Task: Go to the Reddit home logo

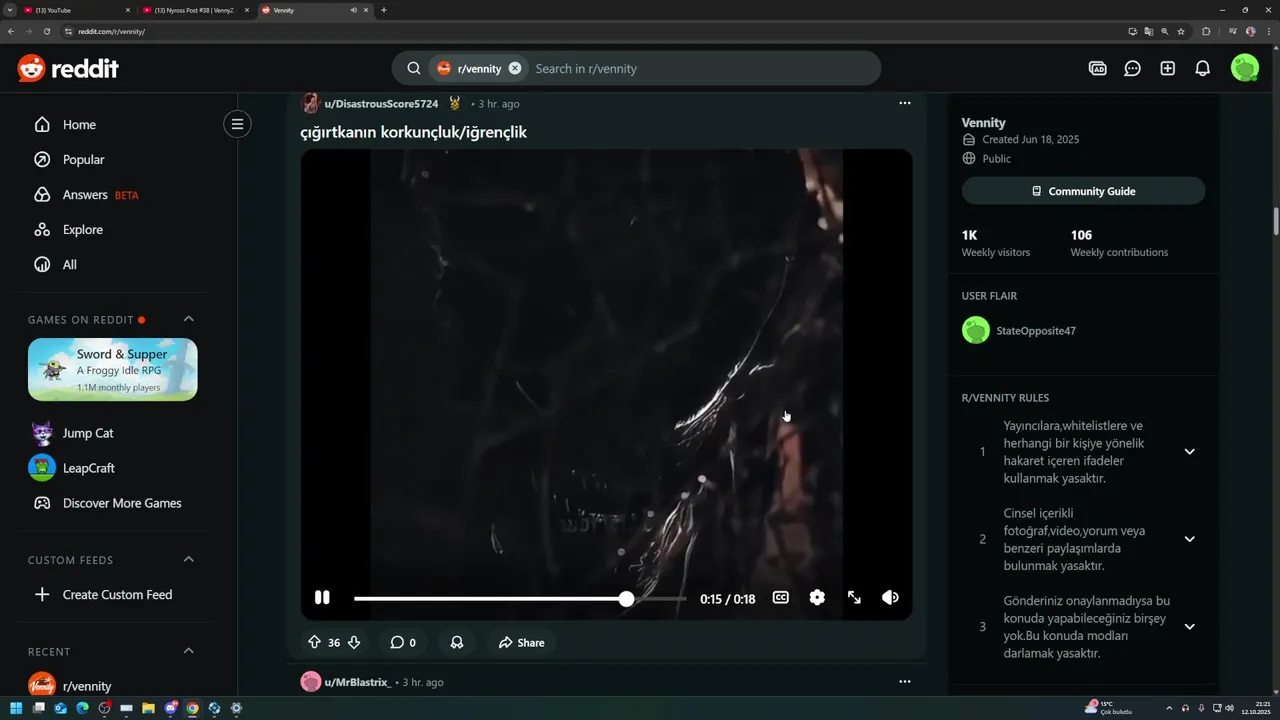Action: (x=68, y=68)
